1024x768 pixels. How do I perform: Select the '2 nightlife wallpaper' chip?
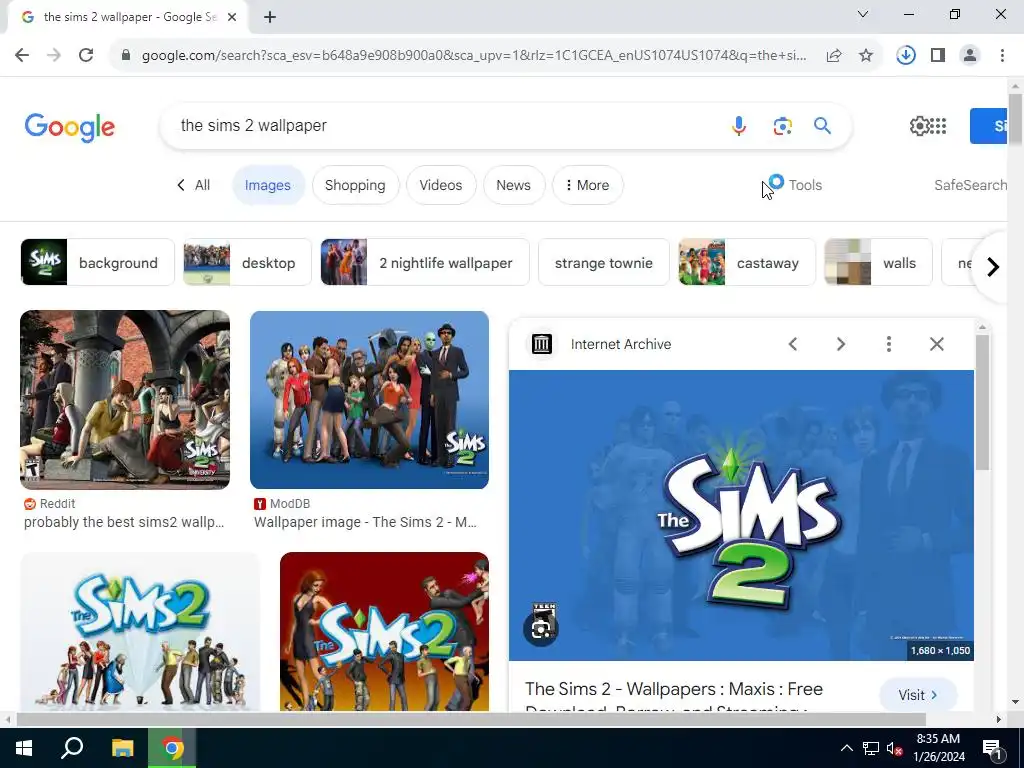pyautogui.click(x=424, y=263)
